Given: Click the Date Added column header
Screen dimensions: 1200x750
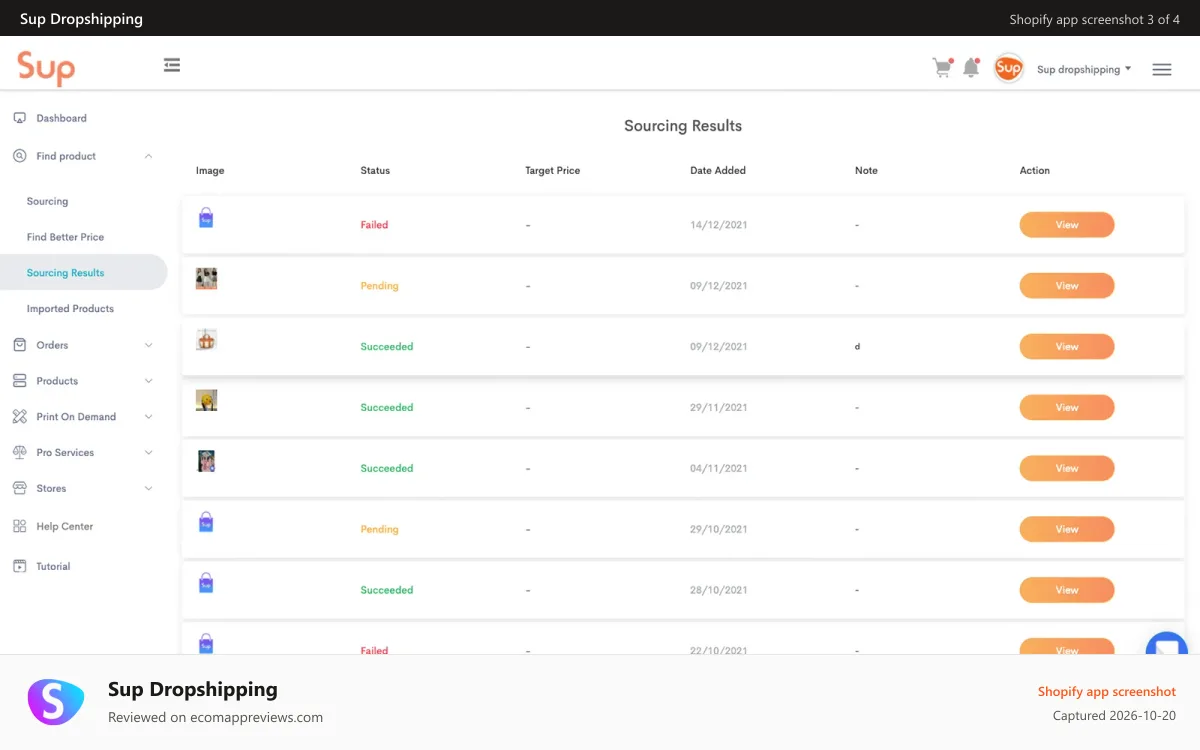Looking at the screenshot, I should (718, 171).
